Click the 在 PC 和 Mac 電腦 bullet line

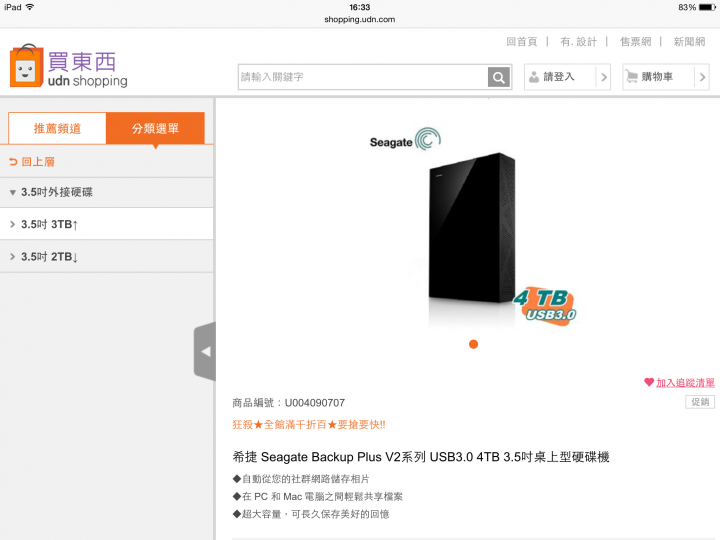tap(317, 496)
